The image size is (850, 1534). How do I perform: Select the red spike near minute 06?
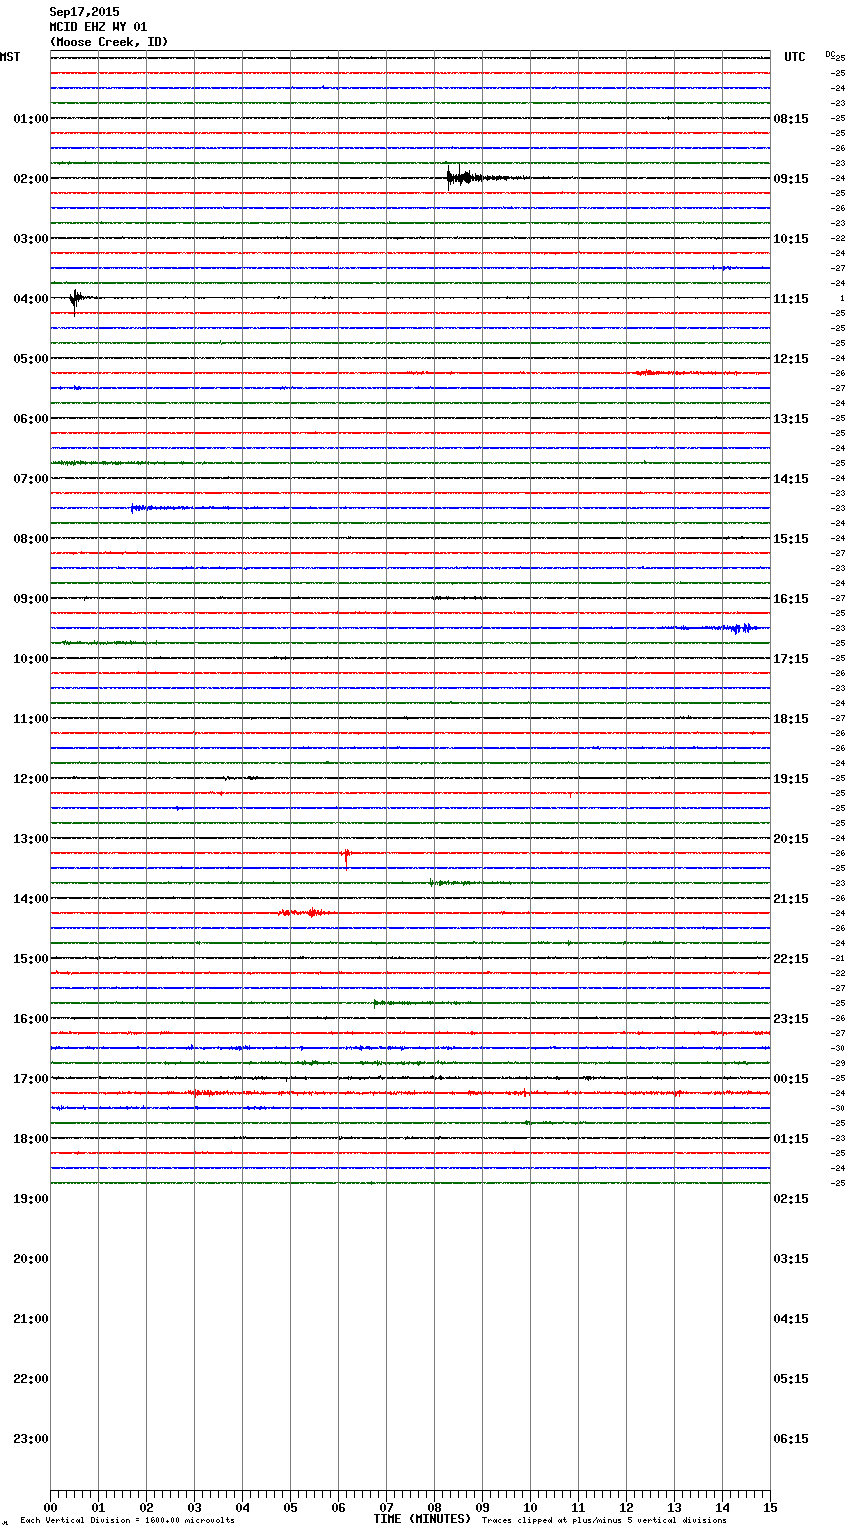pyautogui.click(x=346, y=857)
